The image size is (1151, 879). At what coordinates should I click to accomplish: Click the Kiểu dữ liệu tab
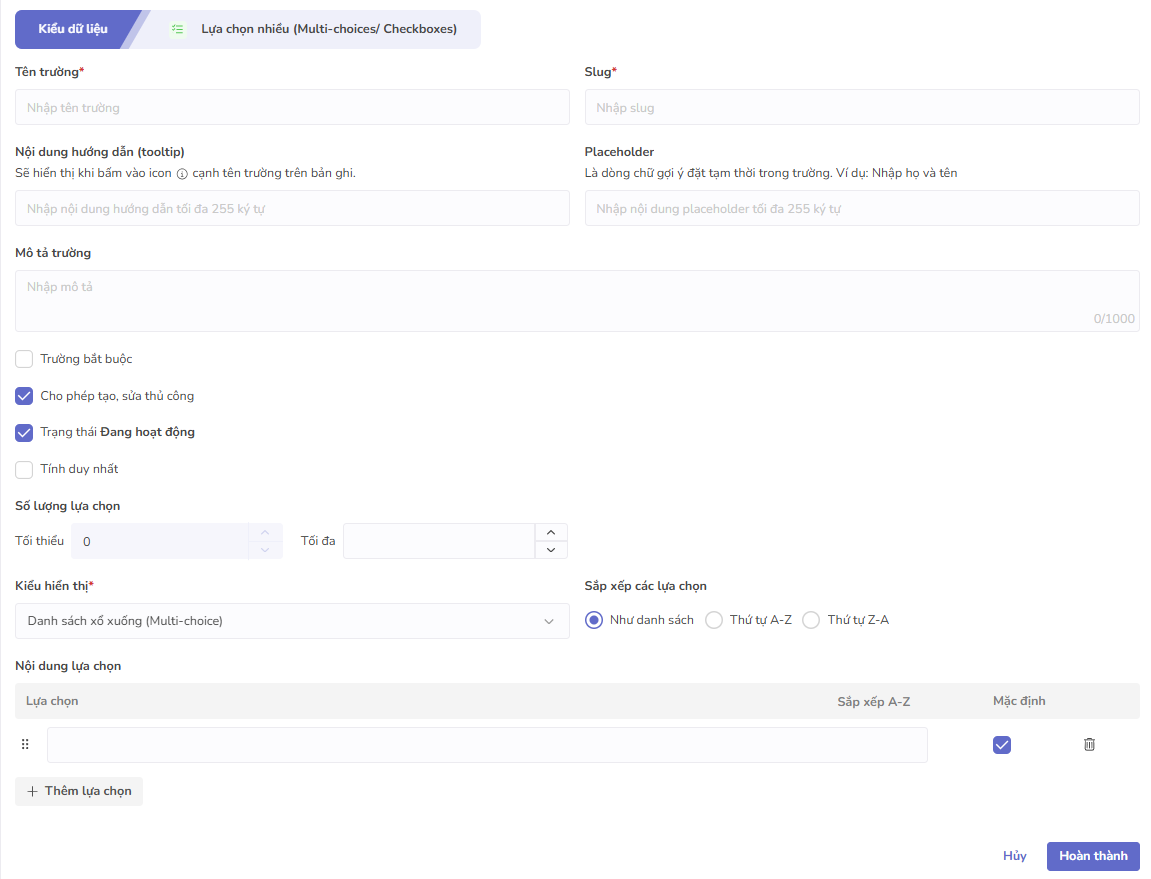(73, 29)
